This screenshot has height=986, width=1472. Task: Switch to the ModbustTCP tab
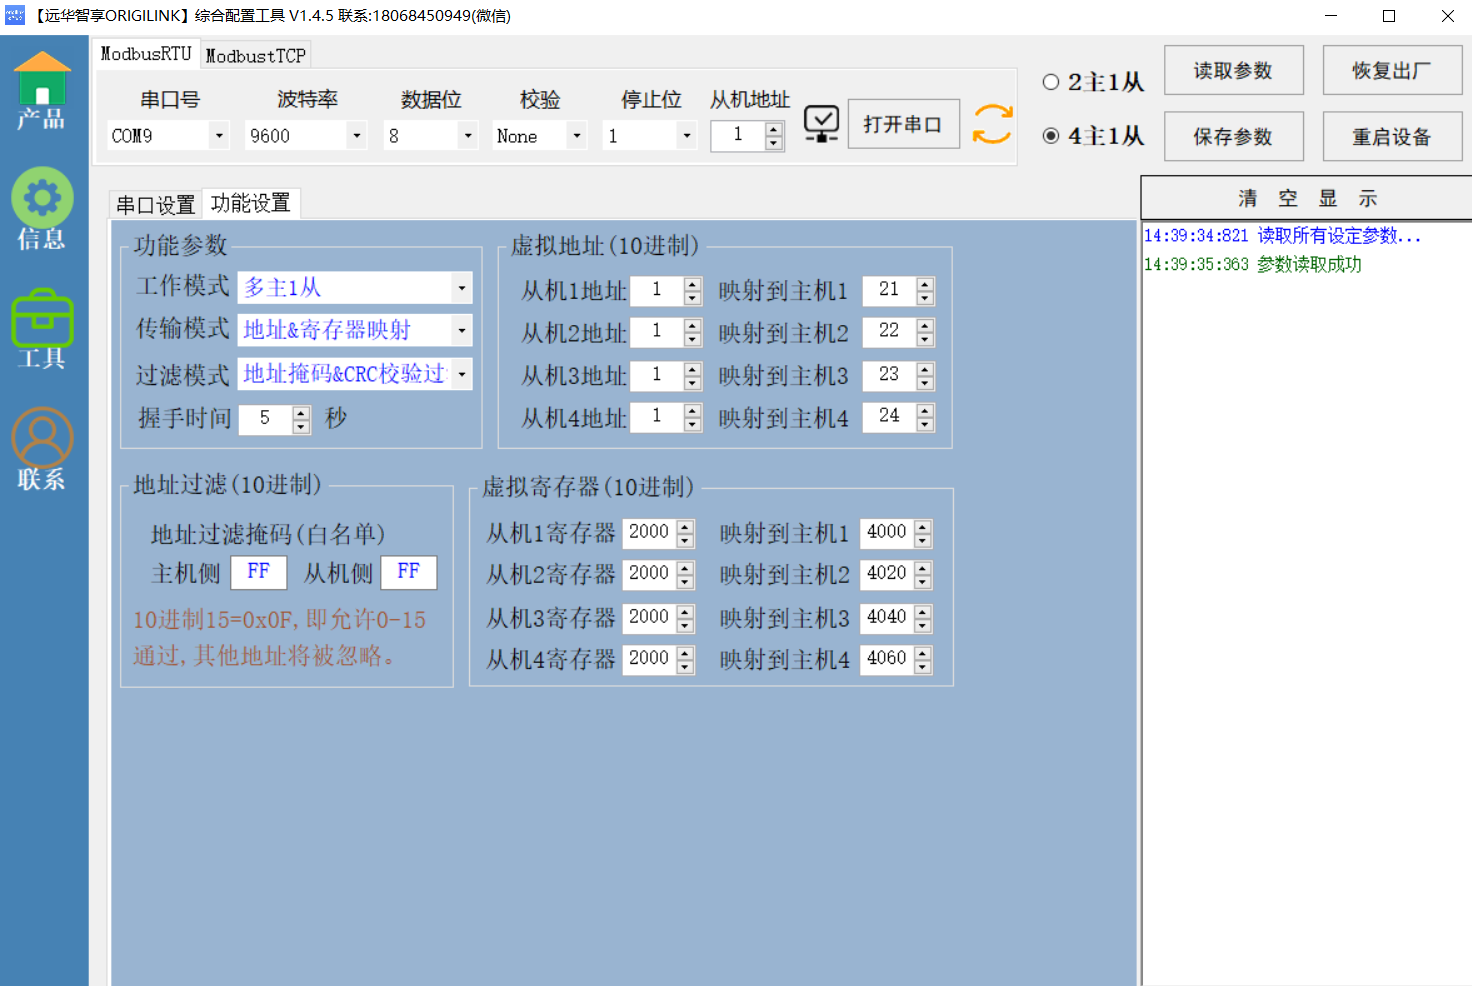click(x=255, y=56)
